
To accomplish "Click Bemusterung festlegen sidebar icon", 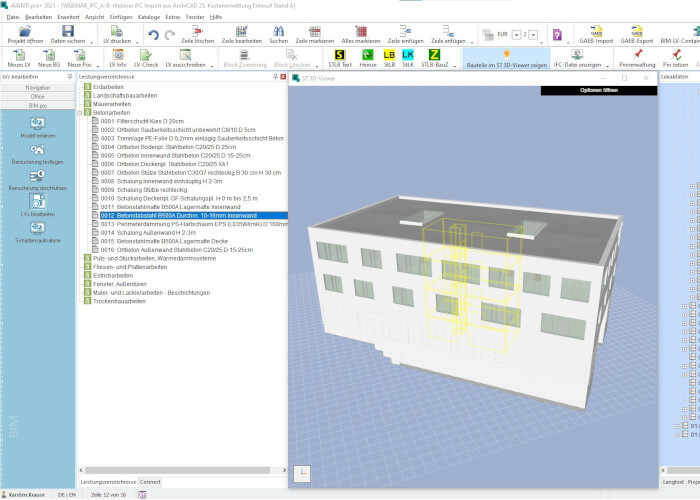I will coord(38,150).
